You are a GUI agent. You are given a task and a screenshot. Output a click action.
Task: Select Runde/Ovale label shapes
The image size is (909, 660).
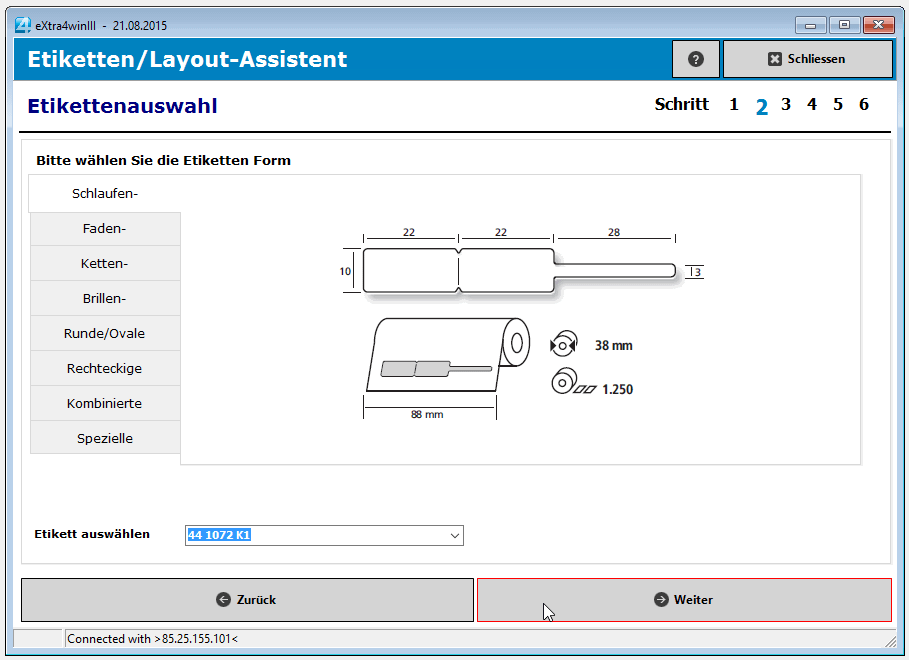[x=105, y=334]
